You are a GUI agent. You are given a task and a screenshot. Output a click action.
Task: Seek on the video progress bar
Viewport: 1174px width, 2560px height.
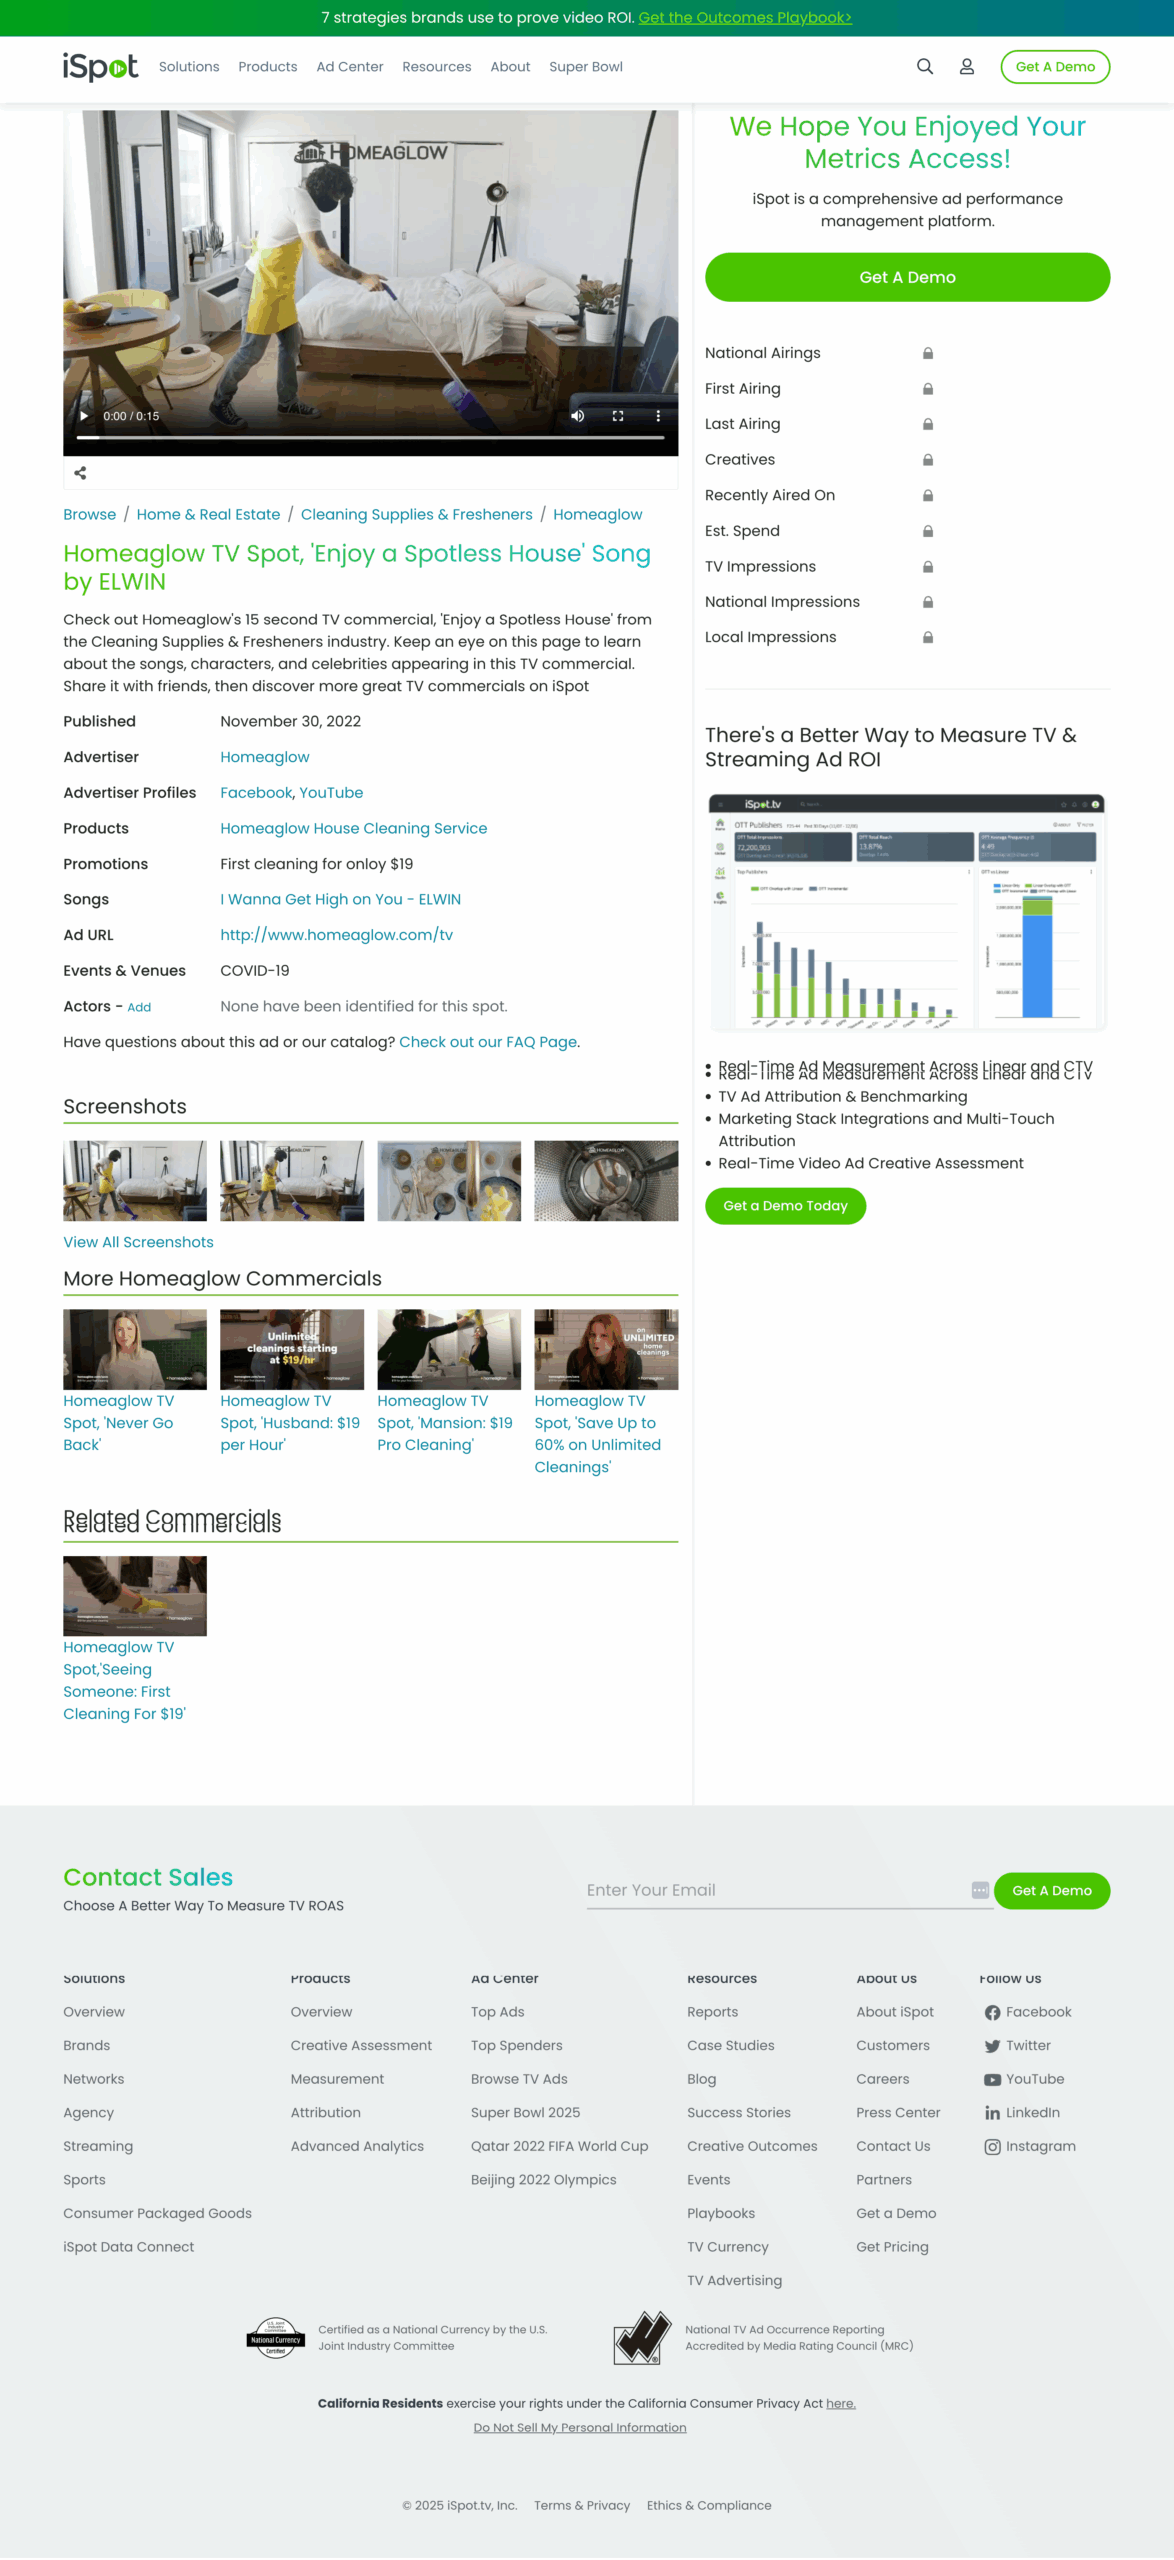tap(370, 438)
